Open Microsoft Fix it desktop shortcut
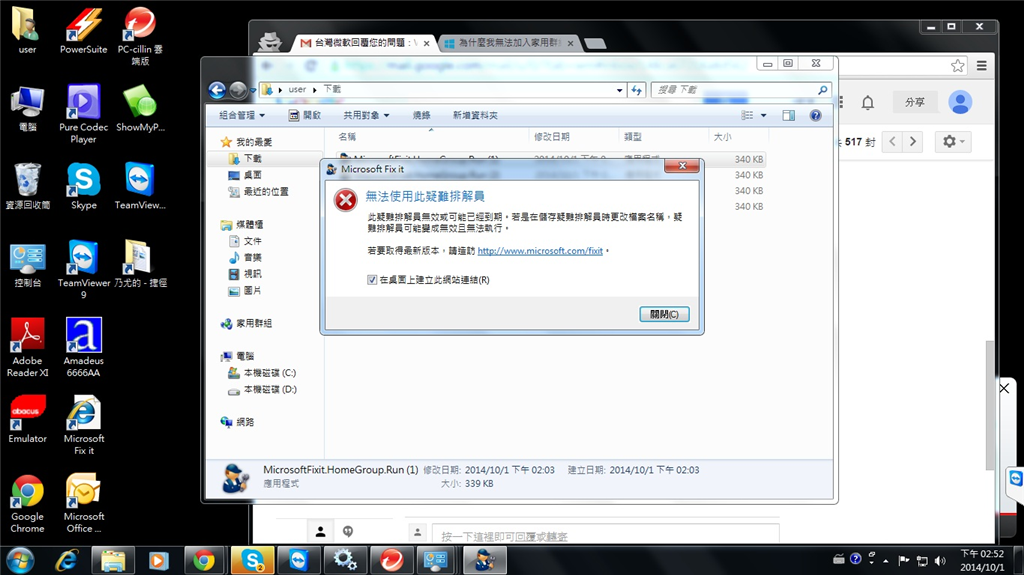 click(x=84, y=425)
